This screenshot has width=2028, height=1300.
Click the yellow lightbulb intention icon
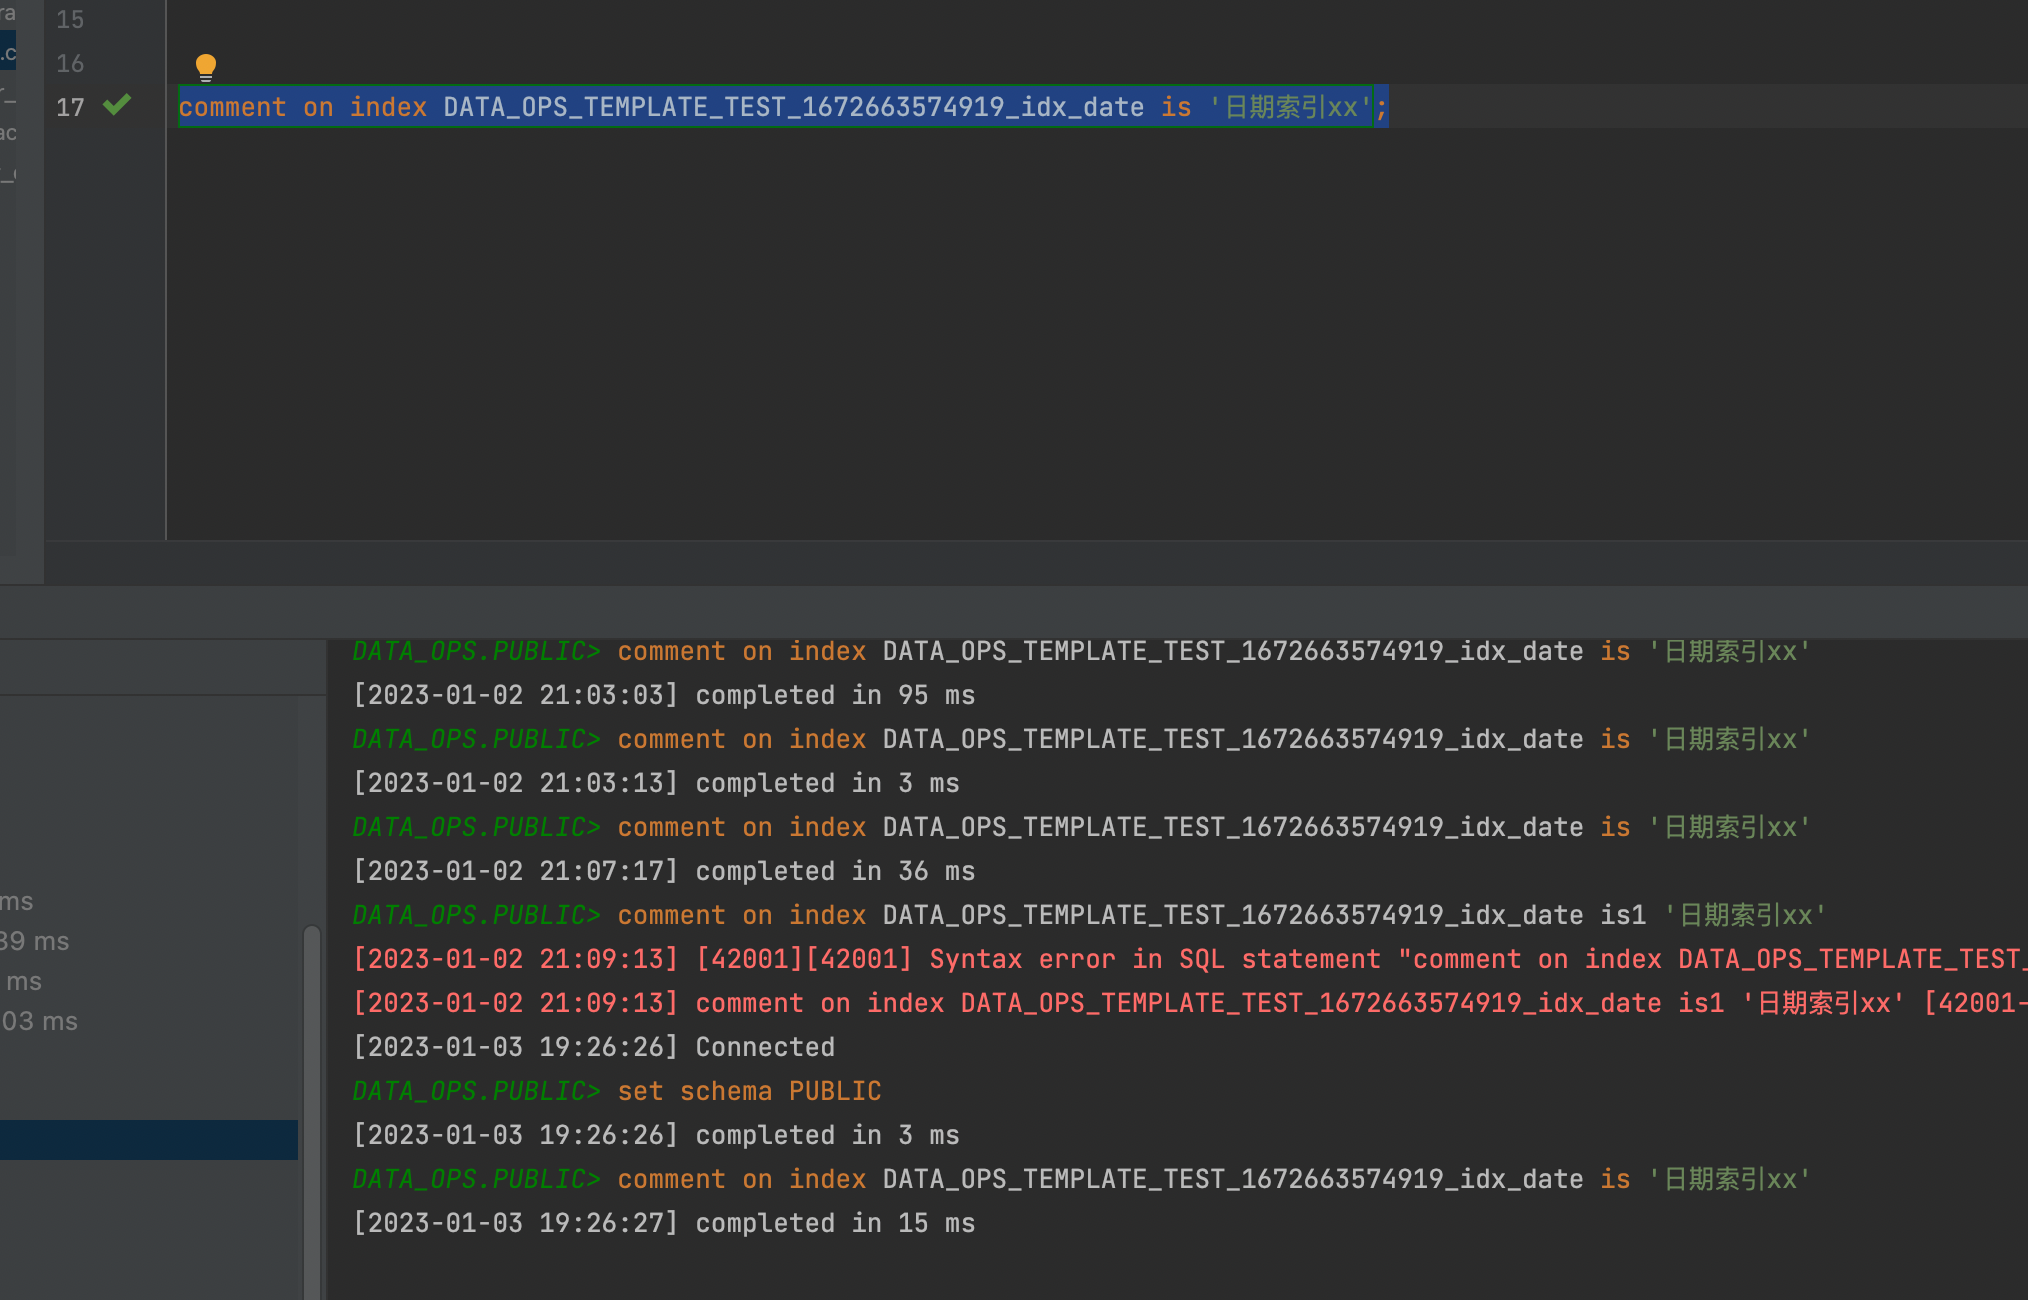[206, 68]
